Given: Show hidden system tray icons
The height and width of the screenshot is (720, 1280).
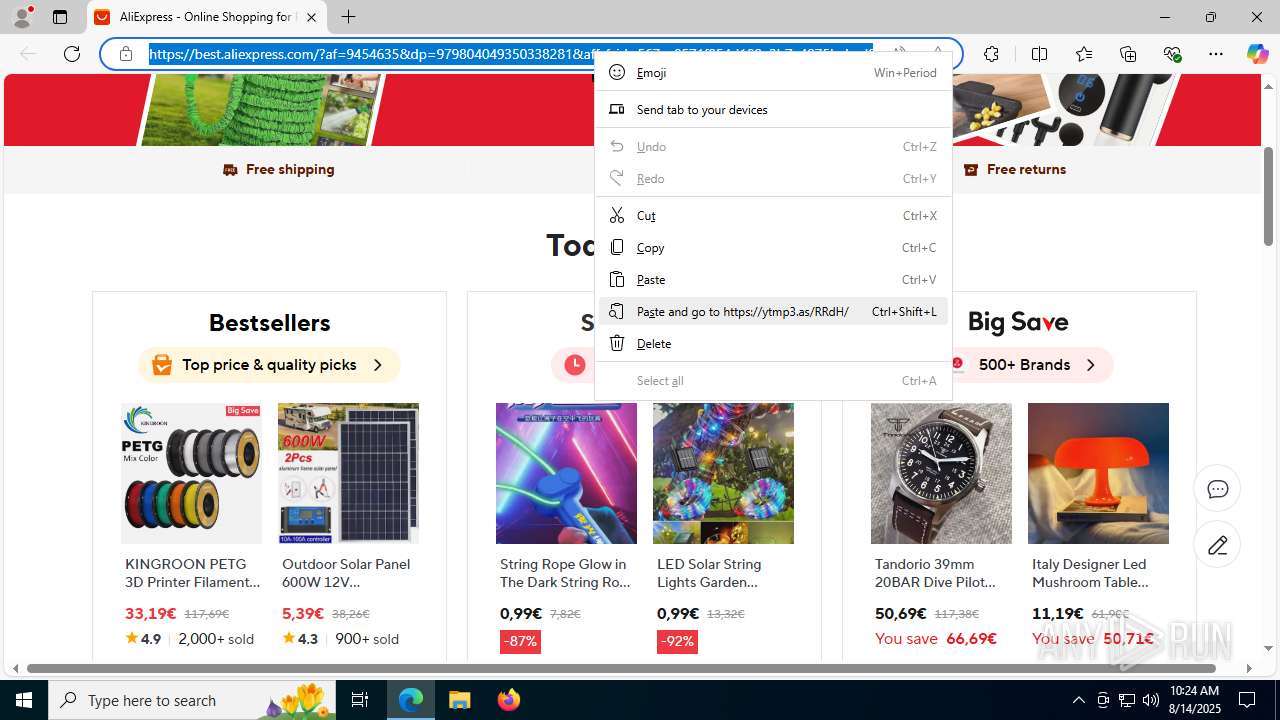Looking at the screenshot, I should (x=1078, y=700).
